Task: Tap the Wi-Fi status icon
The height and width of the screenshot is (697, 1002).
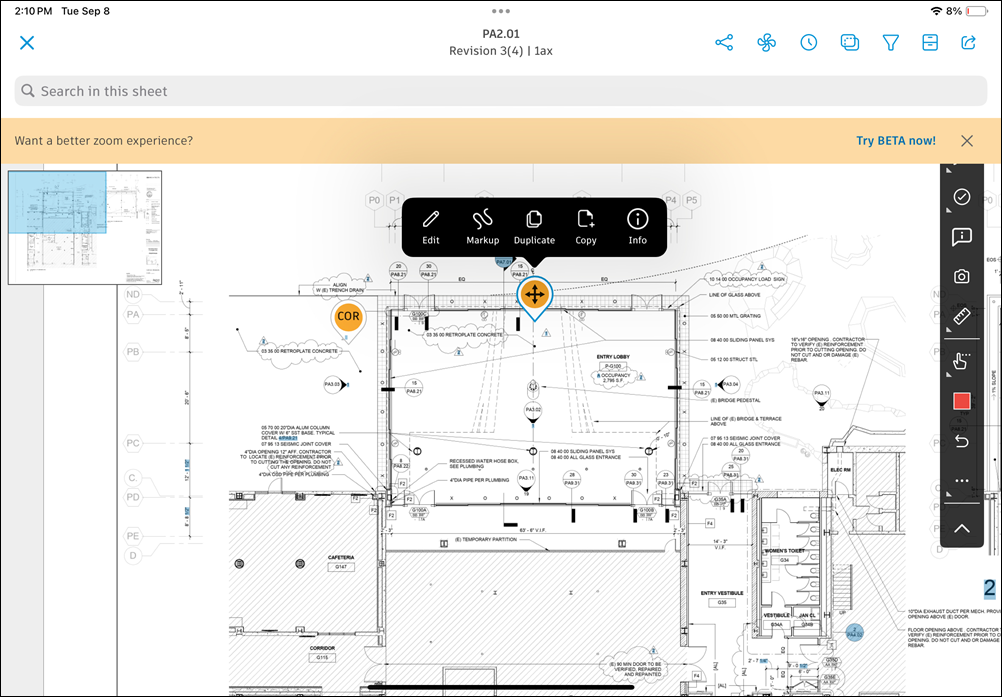Action: [936, 11]
